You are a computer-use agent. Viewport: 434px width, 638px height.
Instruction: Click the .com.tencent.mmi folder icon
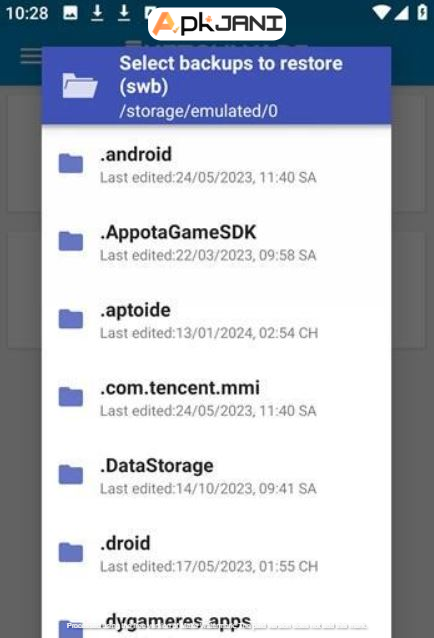click(71, 397)
